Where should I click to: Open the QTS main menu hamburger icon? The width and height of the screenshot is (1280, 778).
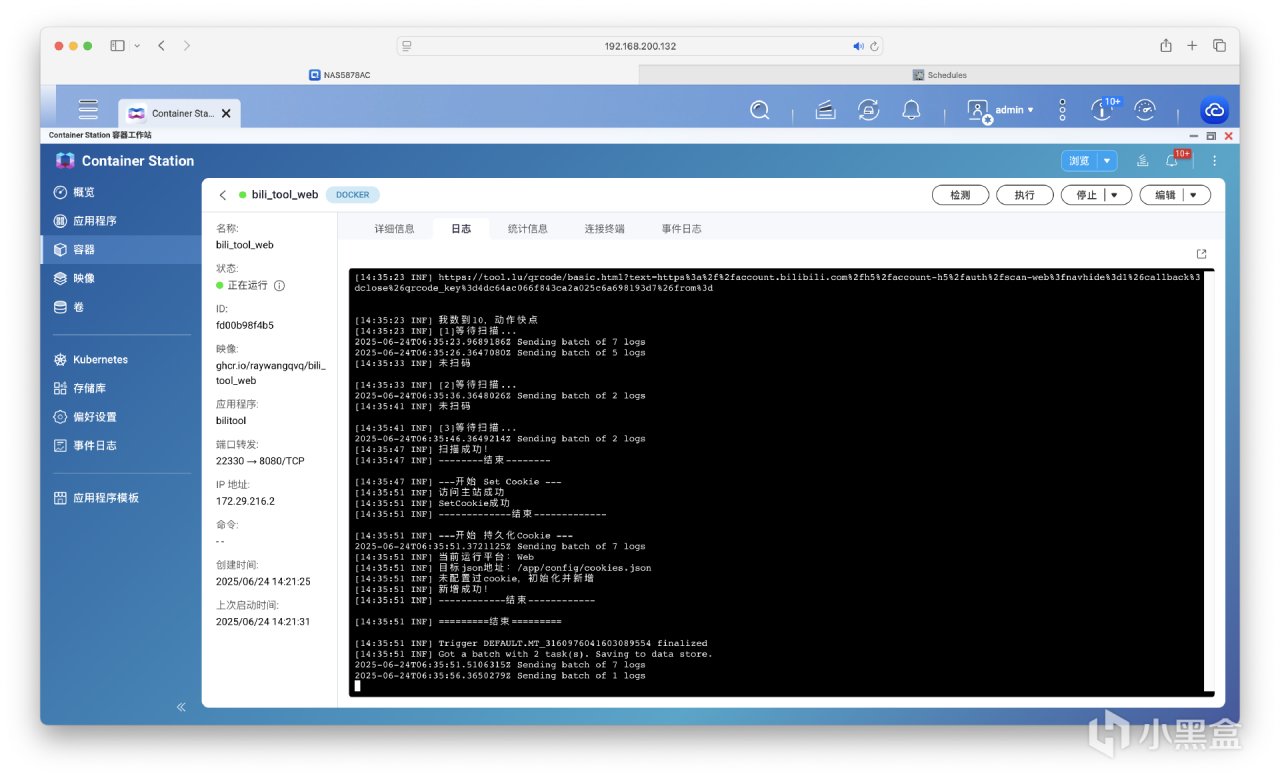89,110
